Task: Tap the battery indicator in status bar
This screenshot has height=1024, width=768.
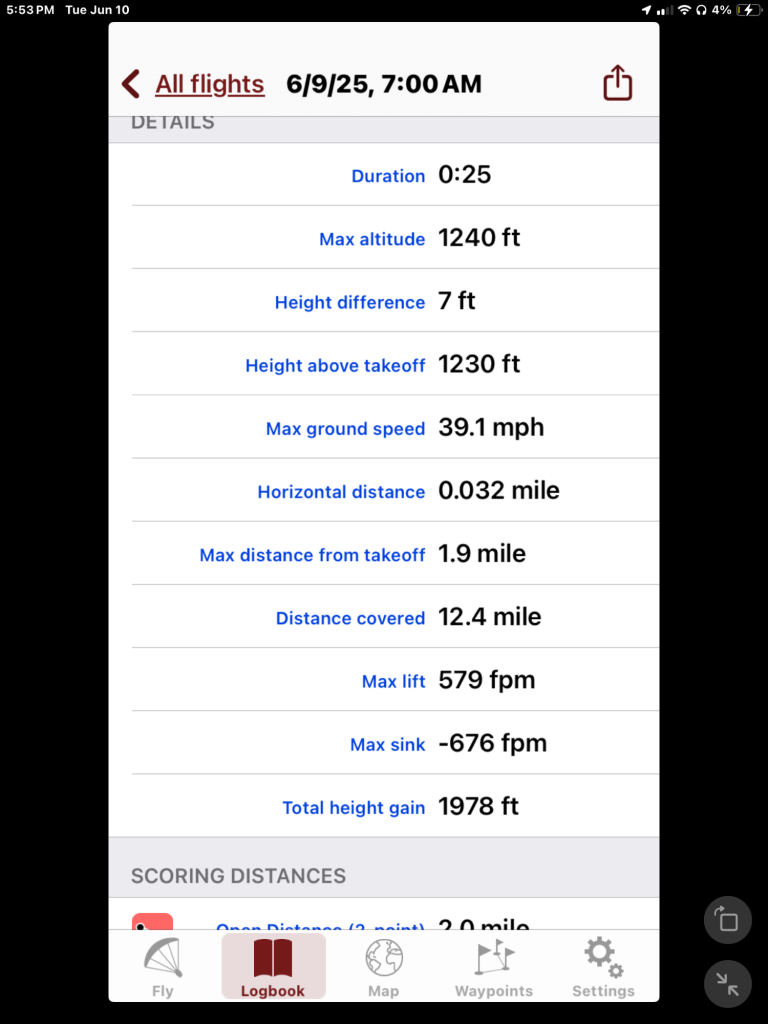Action: coord(748,10)
